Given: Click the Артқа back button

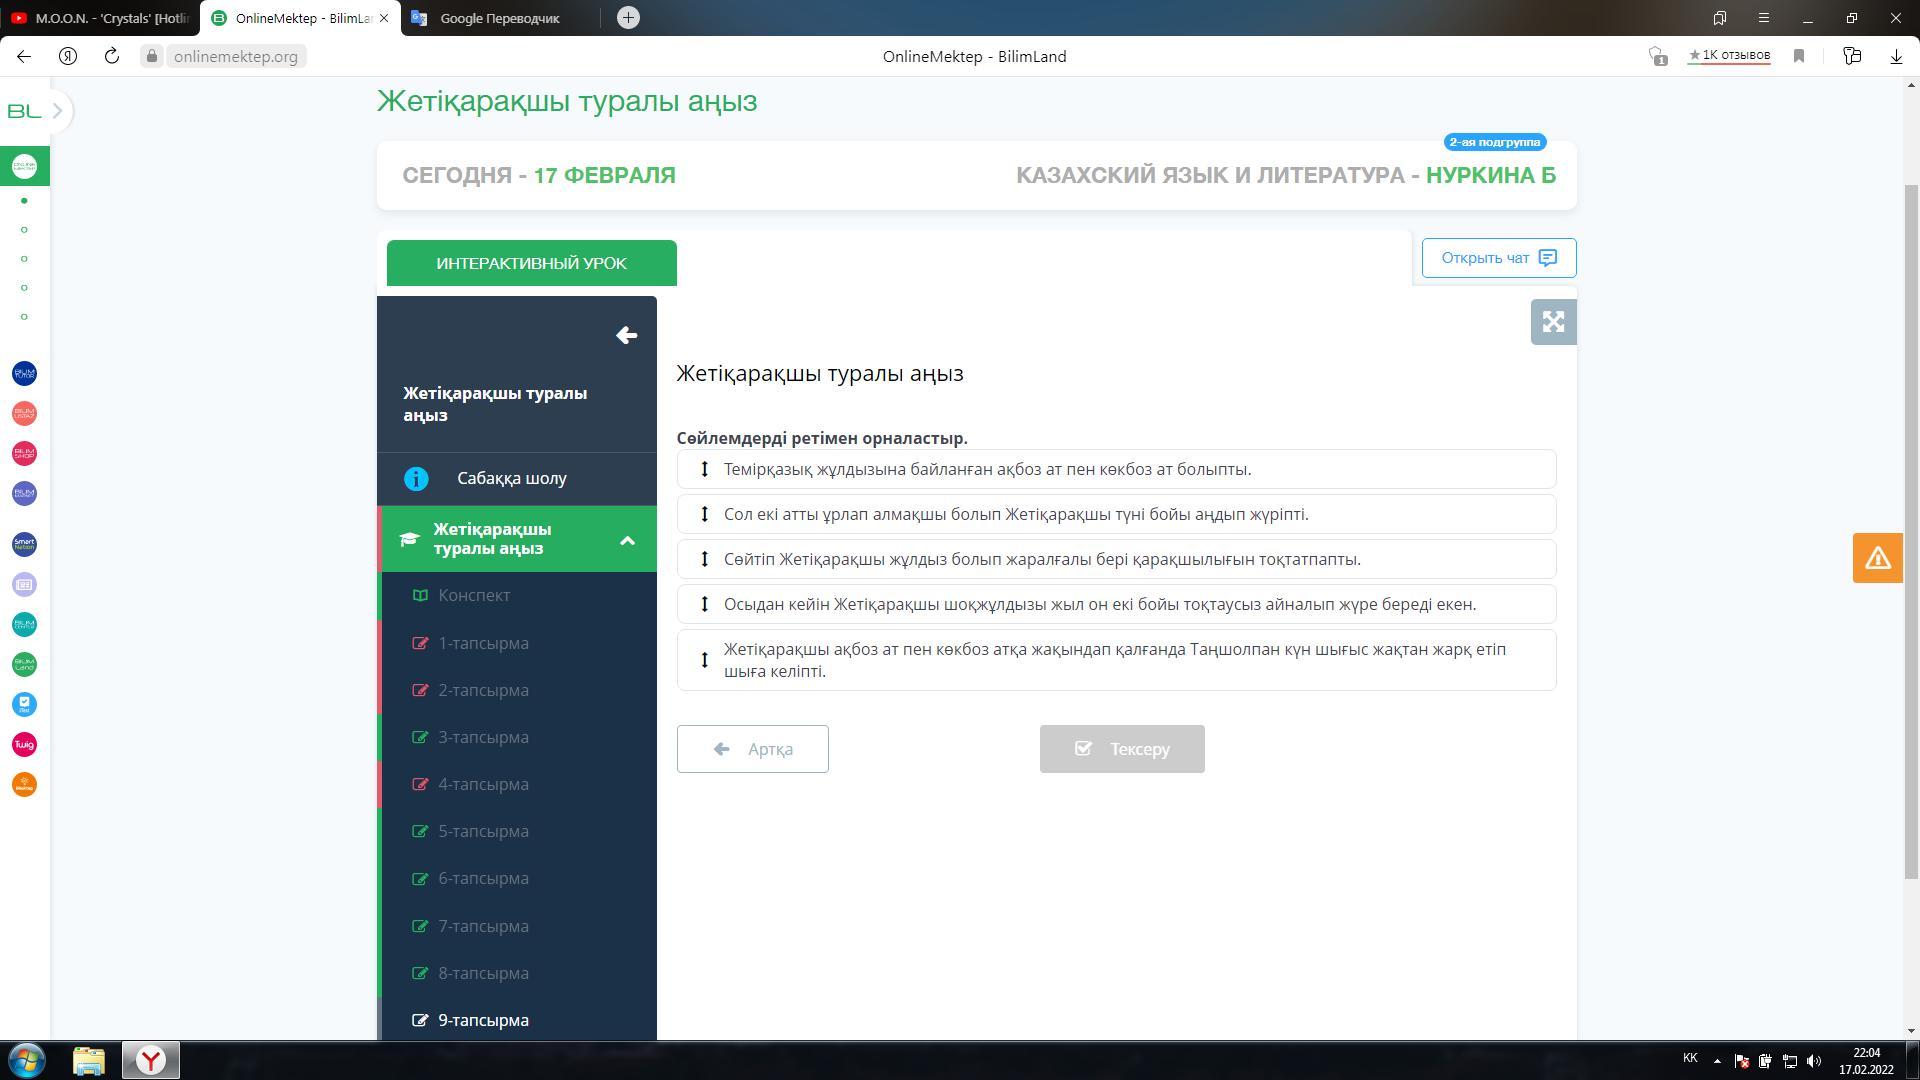Looking at the screenshot, I should [752, 749].
